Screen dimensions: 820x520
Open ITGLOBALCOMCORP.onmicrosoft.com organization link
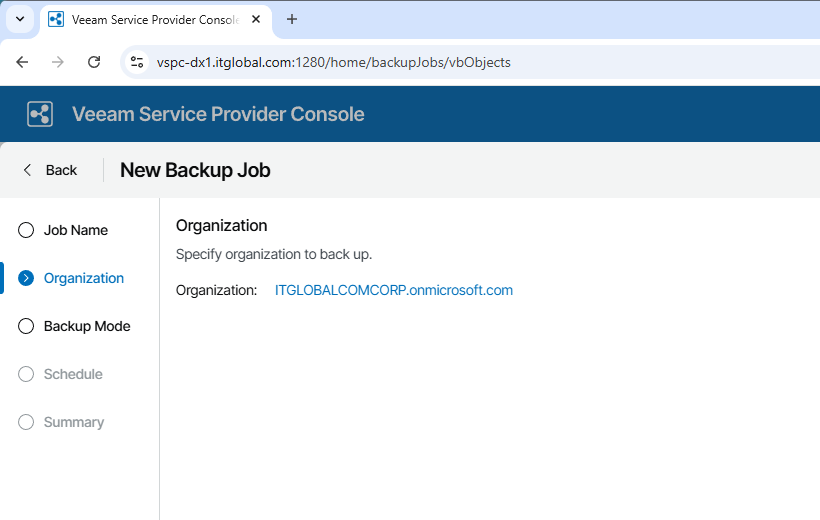tap(394, 290)
